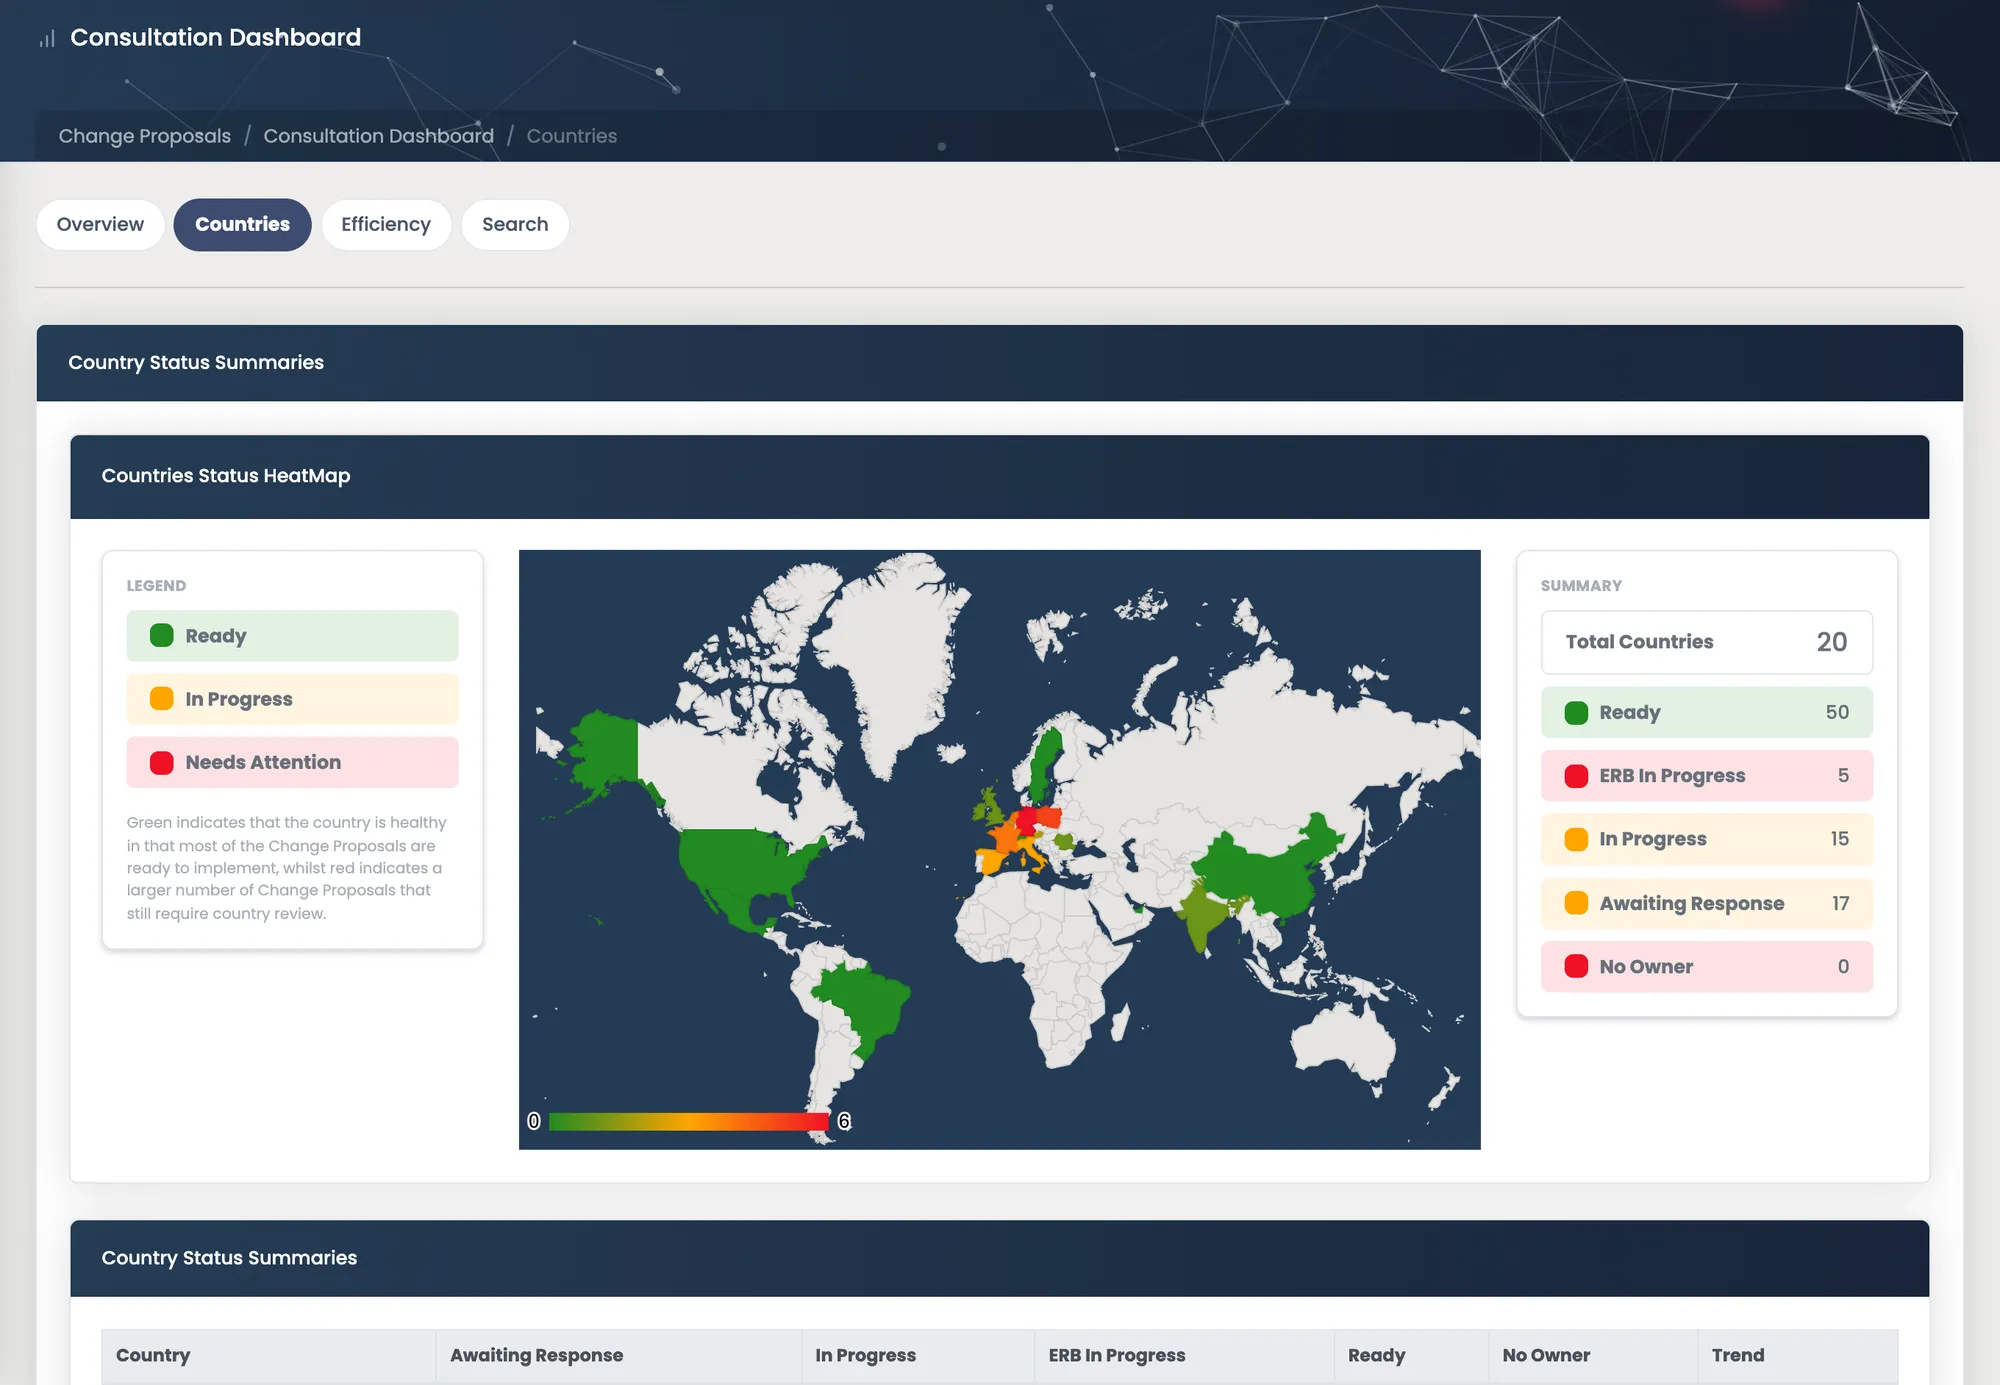Viewport: 2000px width, 1385px height.
Task: Click the Countries Status HeatMap panel title
Action: (226, 476)
